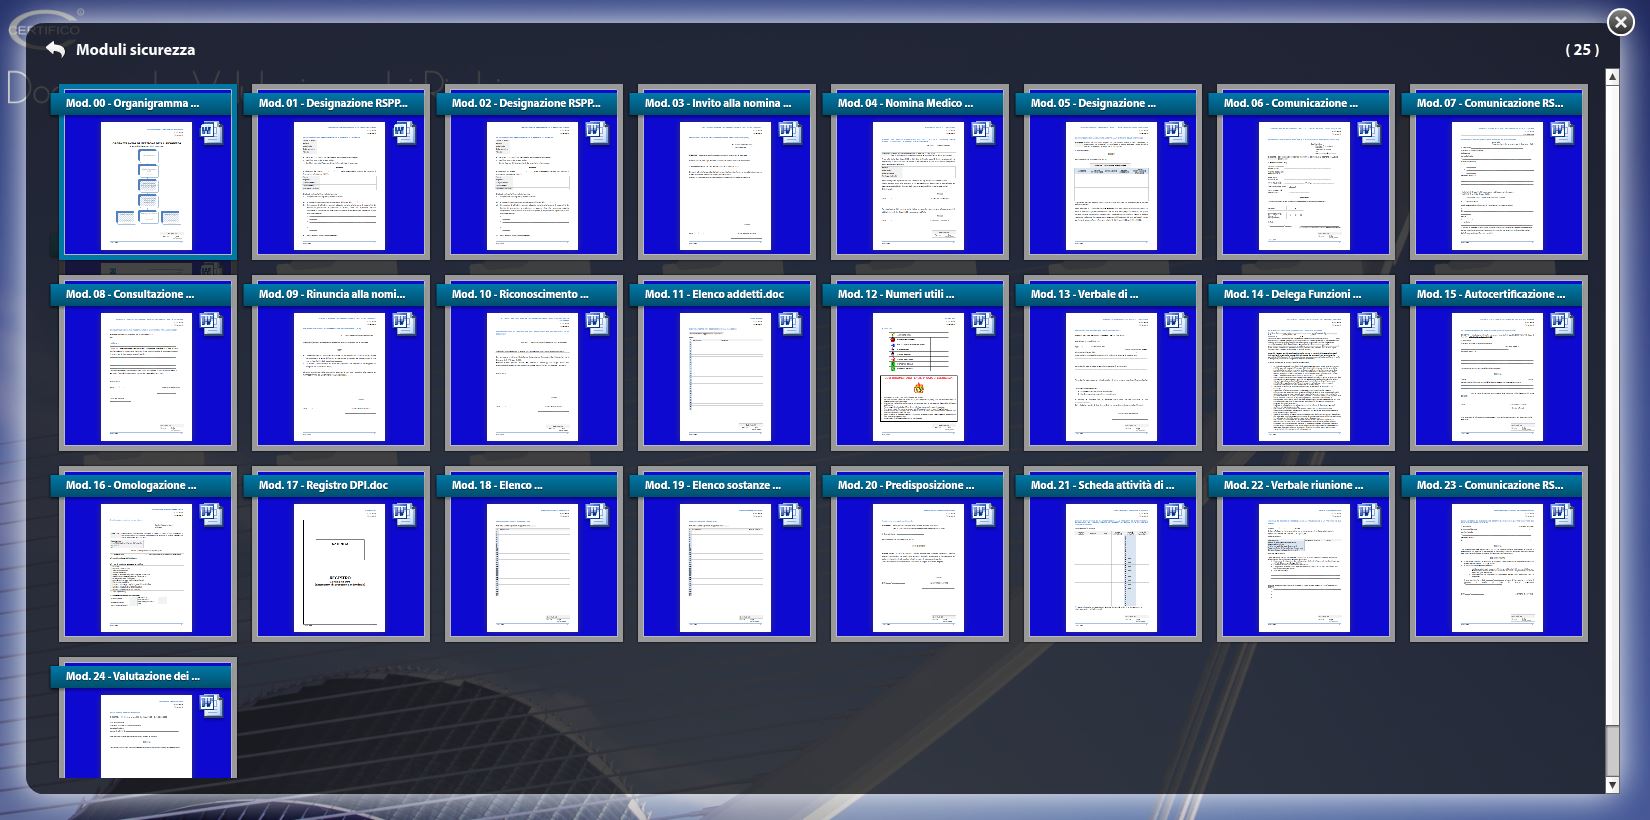Click the scrollbar down arrow
The image size is (1650, 820).
[x=1612, y=785]
